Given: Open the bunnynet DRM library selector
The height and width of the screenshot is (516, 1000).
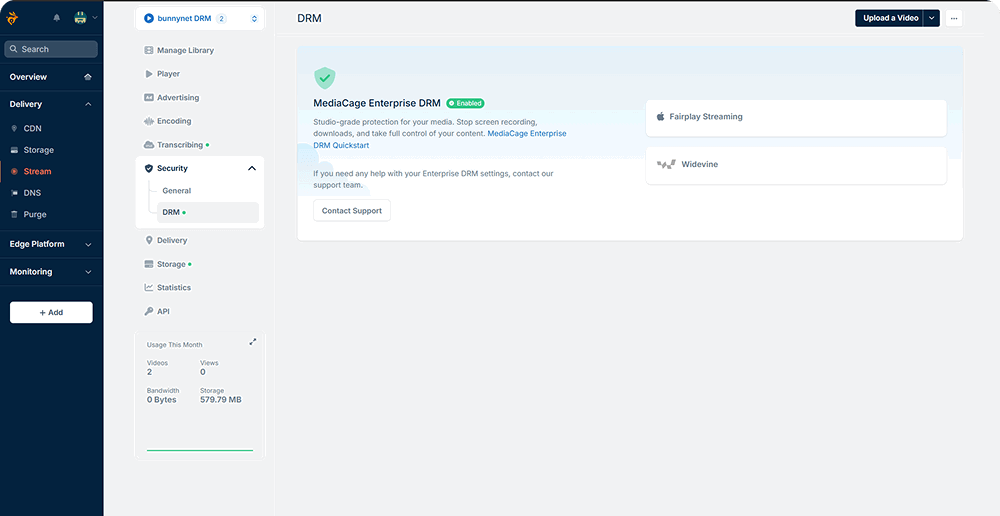Looking at the screenshot, I should 200,18.
